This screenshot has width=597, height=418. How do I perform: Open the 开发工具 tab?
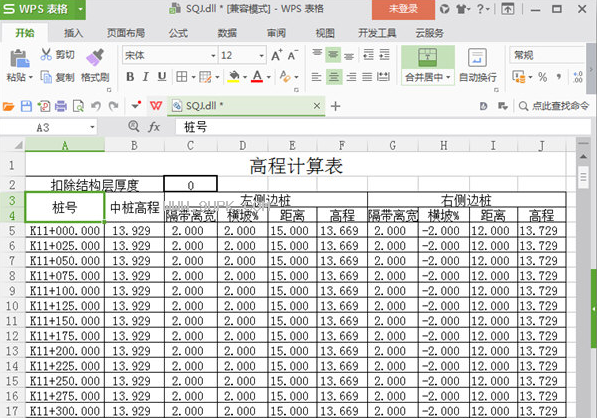click(377, 33)
